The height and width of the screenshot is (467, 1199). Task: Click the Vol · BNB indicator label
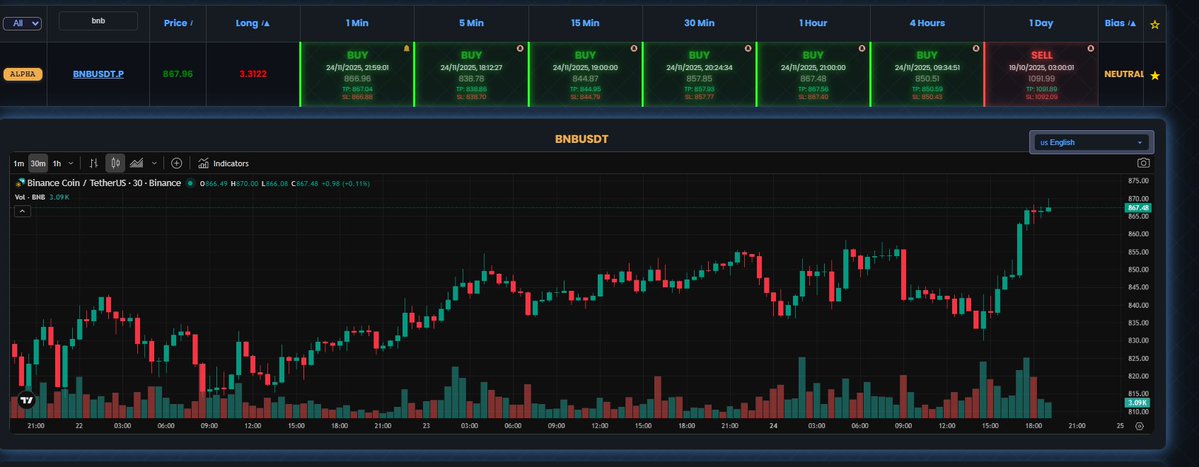pyautogui.click(x=31, y=197)
